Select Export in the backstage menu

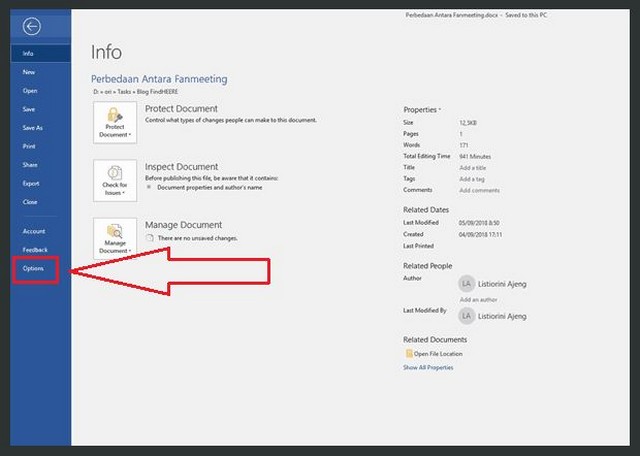[32, 184]
